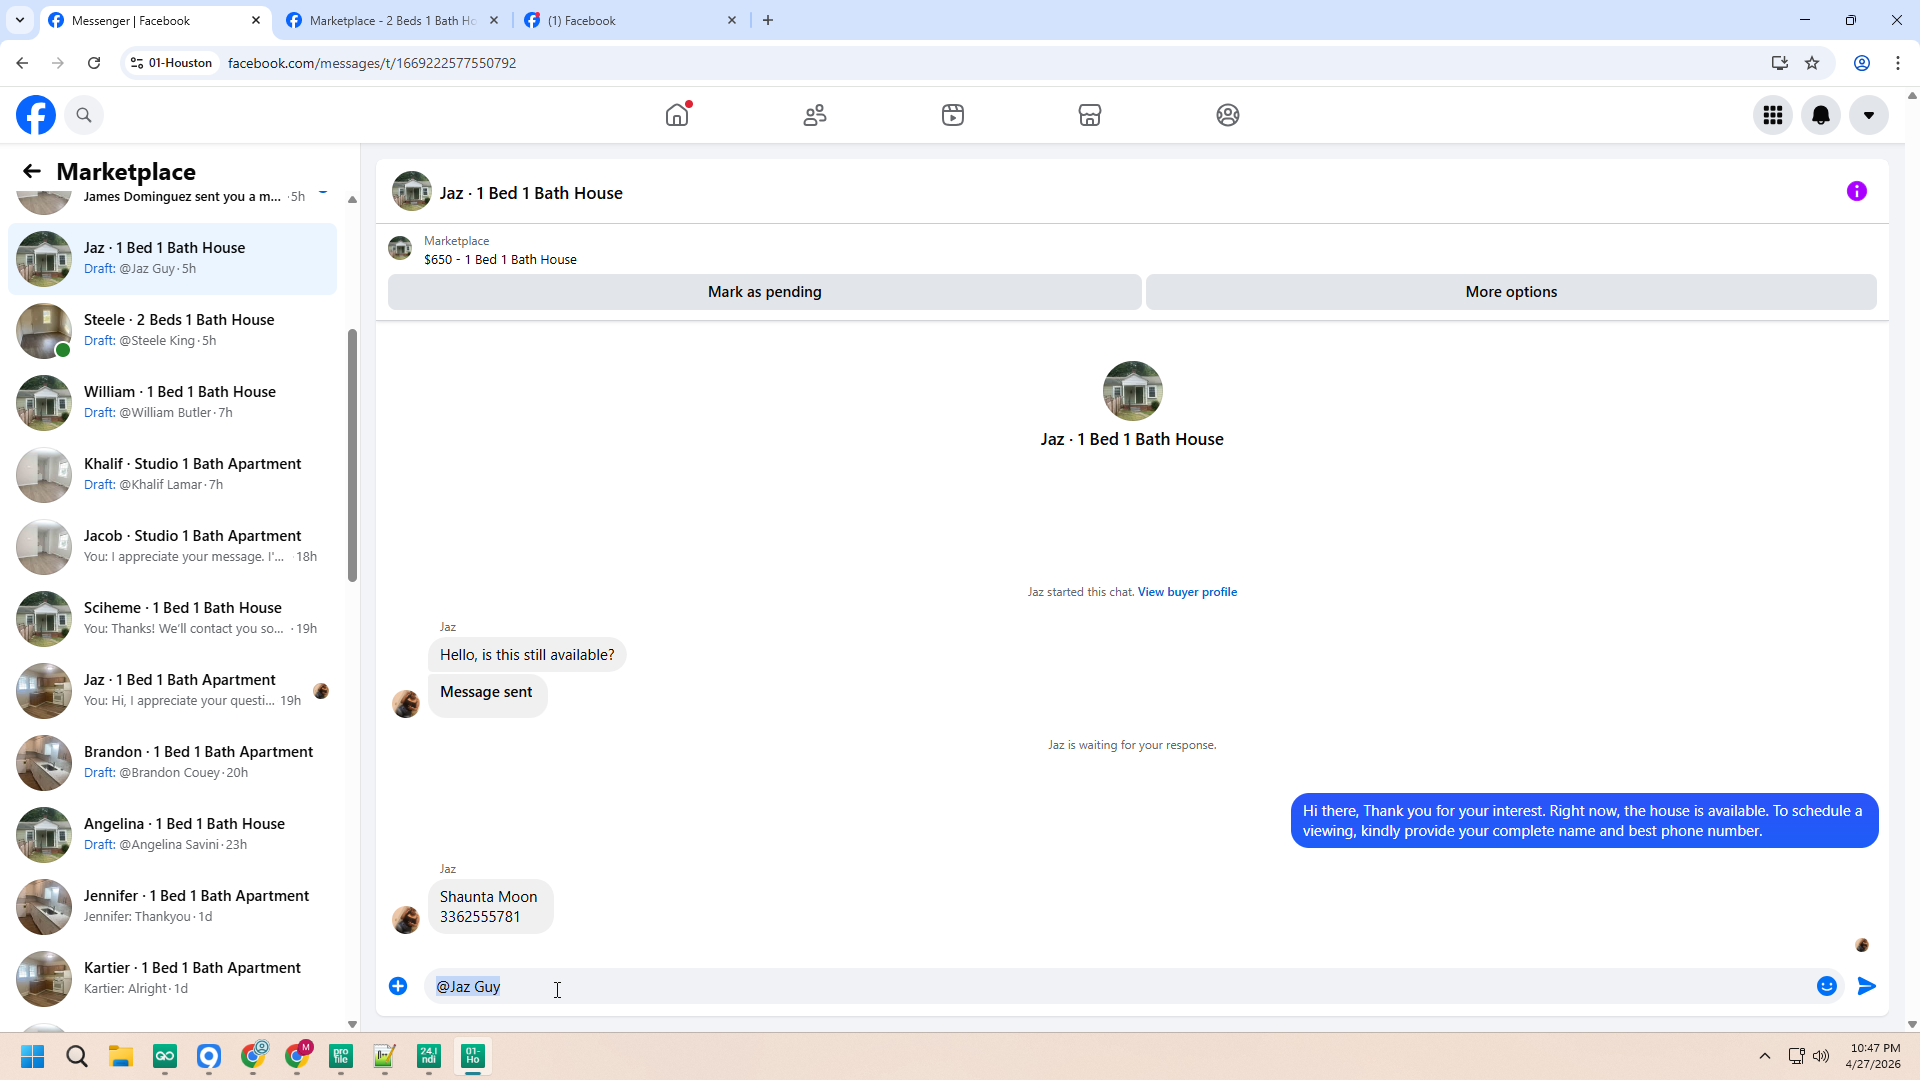Open Friends icon in top navigation

[x=815, y=115]
